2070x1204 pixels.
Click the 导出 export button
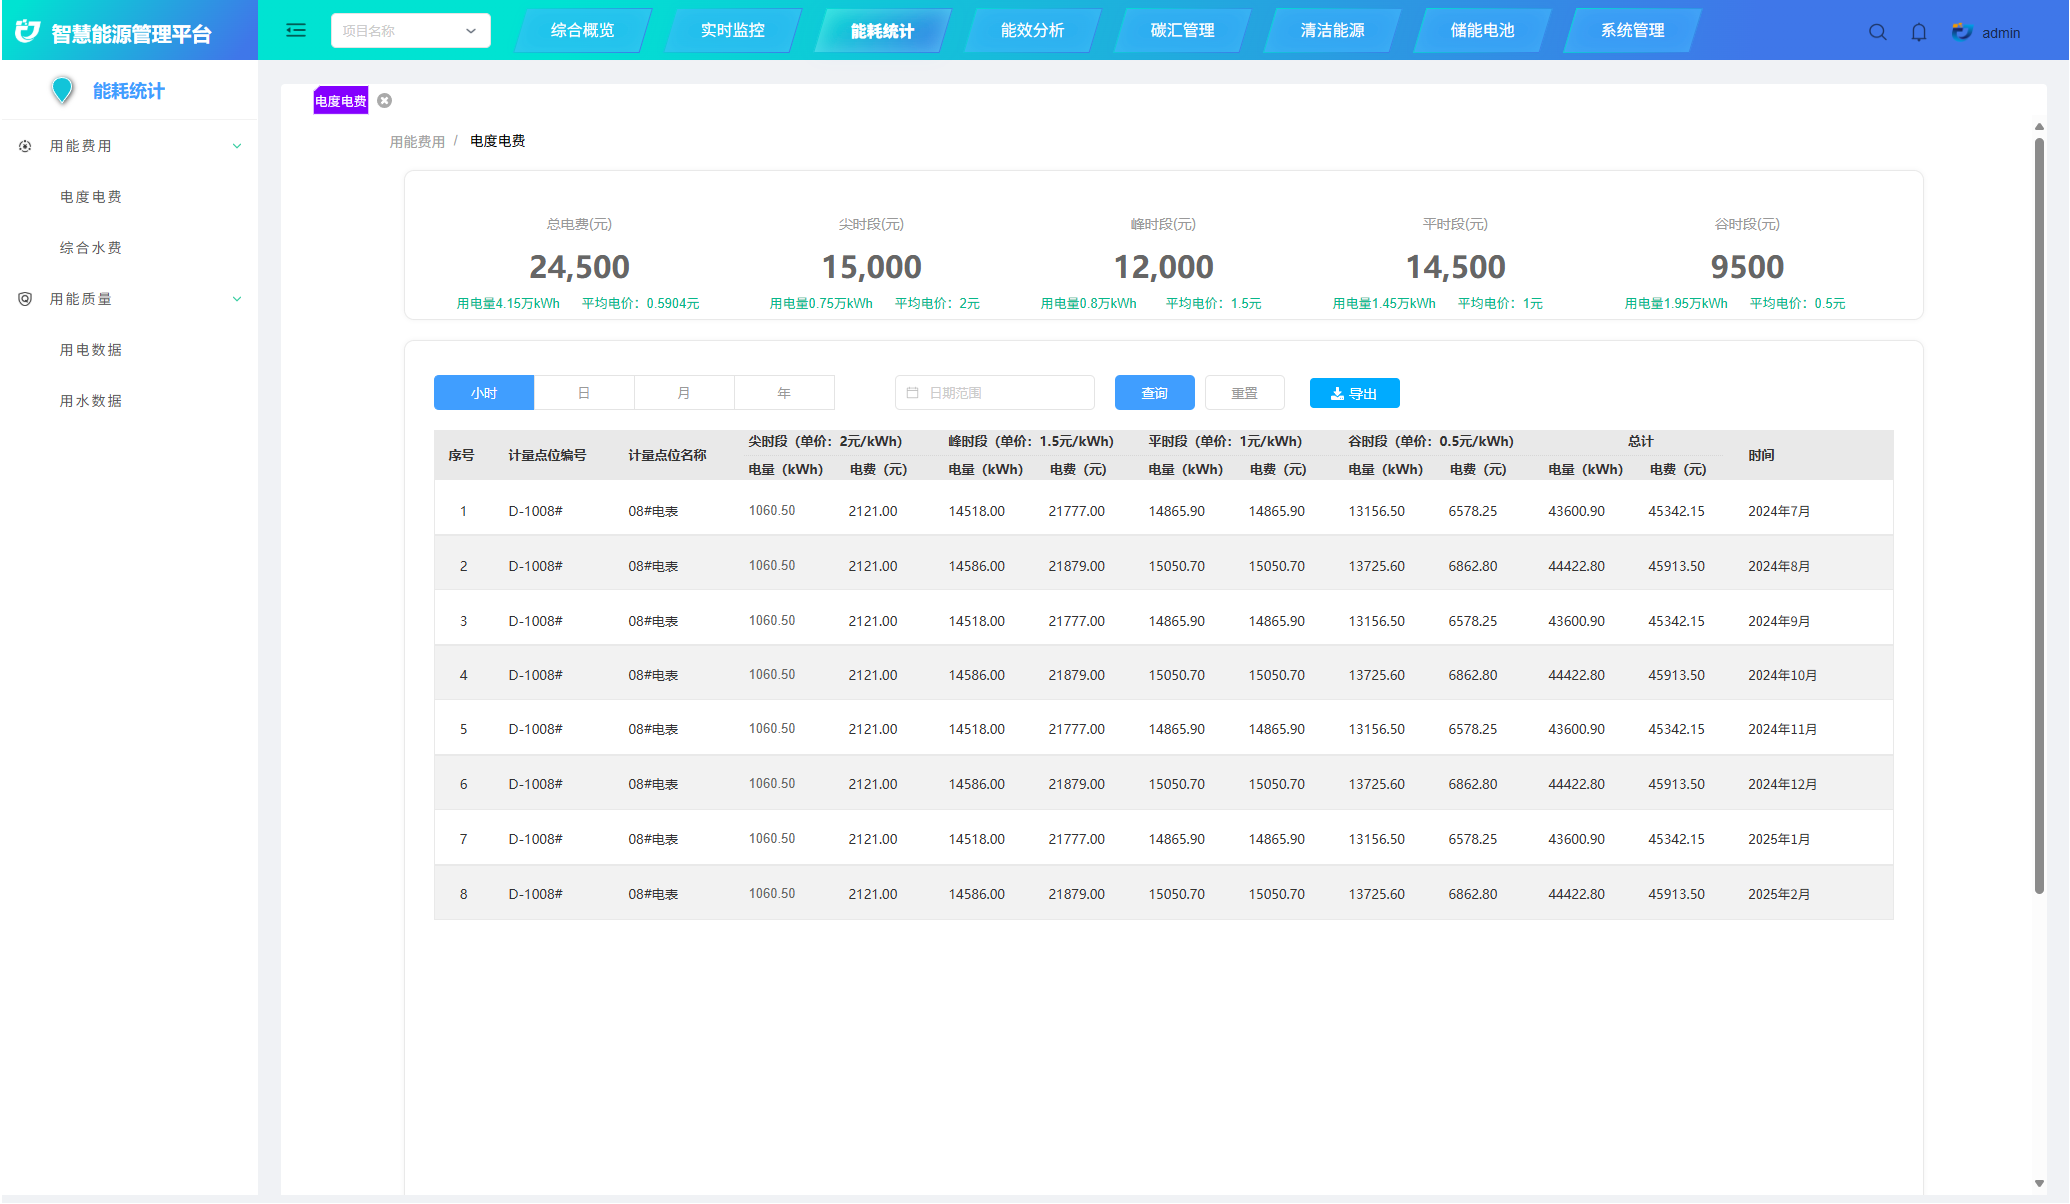(1355, 393)
